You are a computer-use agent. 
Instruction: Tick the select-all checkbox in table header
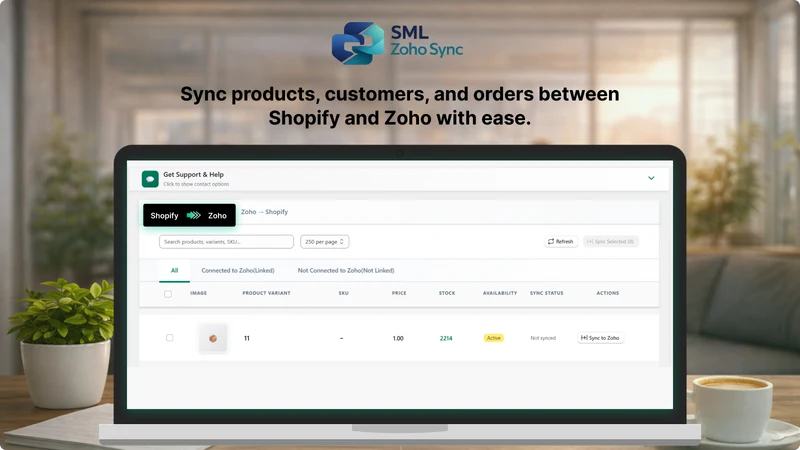point(168,294)
